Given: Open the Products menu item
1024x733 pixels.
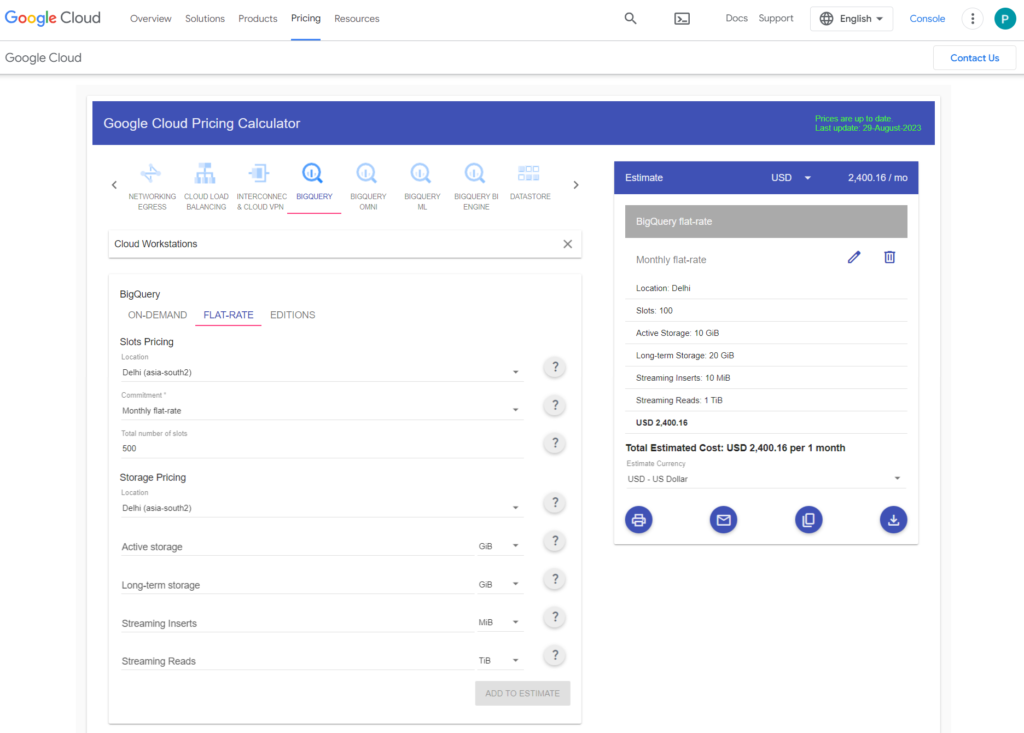Looking at the screenshot, I should pyautogui.click(x=258, y=19).
